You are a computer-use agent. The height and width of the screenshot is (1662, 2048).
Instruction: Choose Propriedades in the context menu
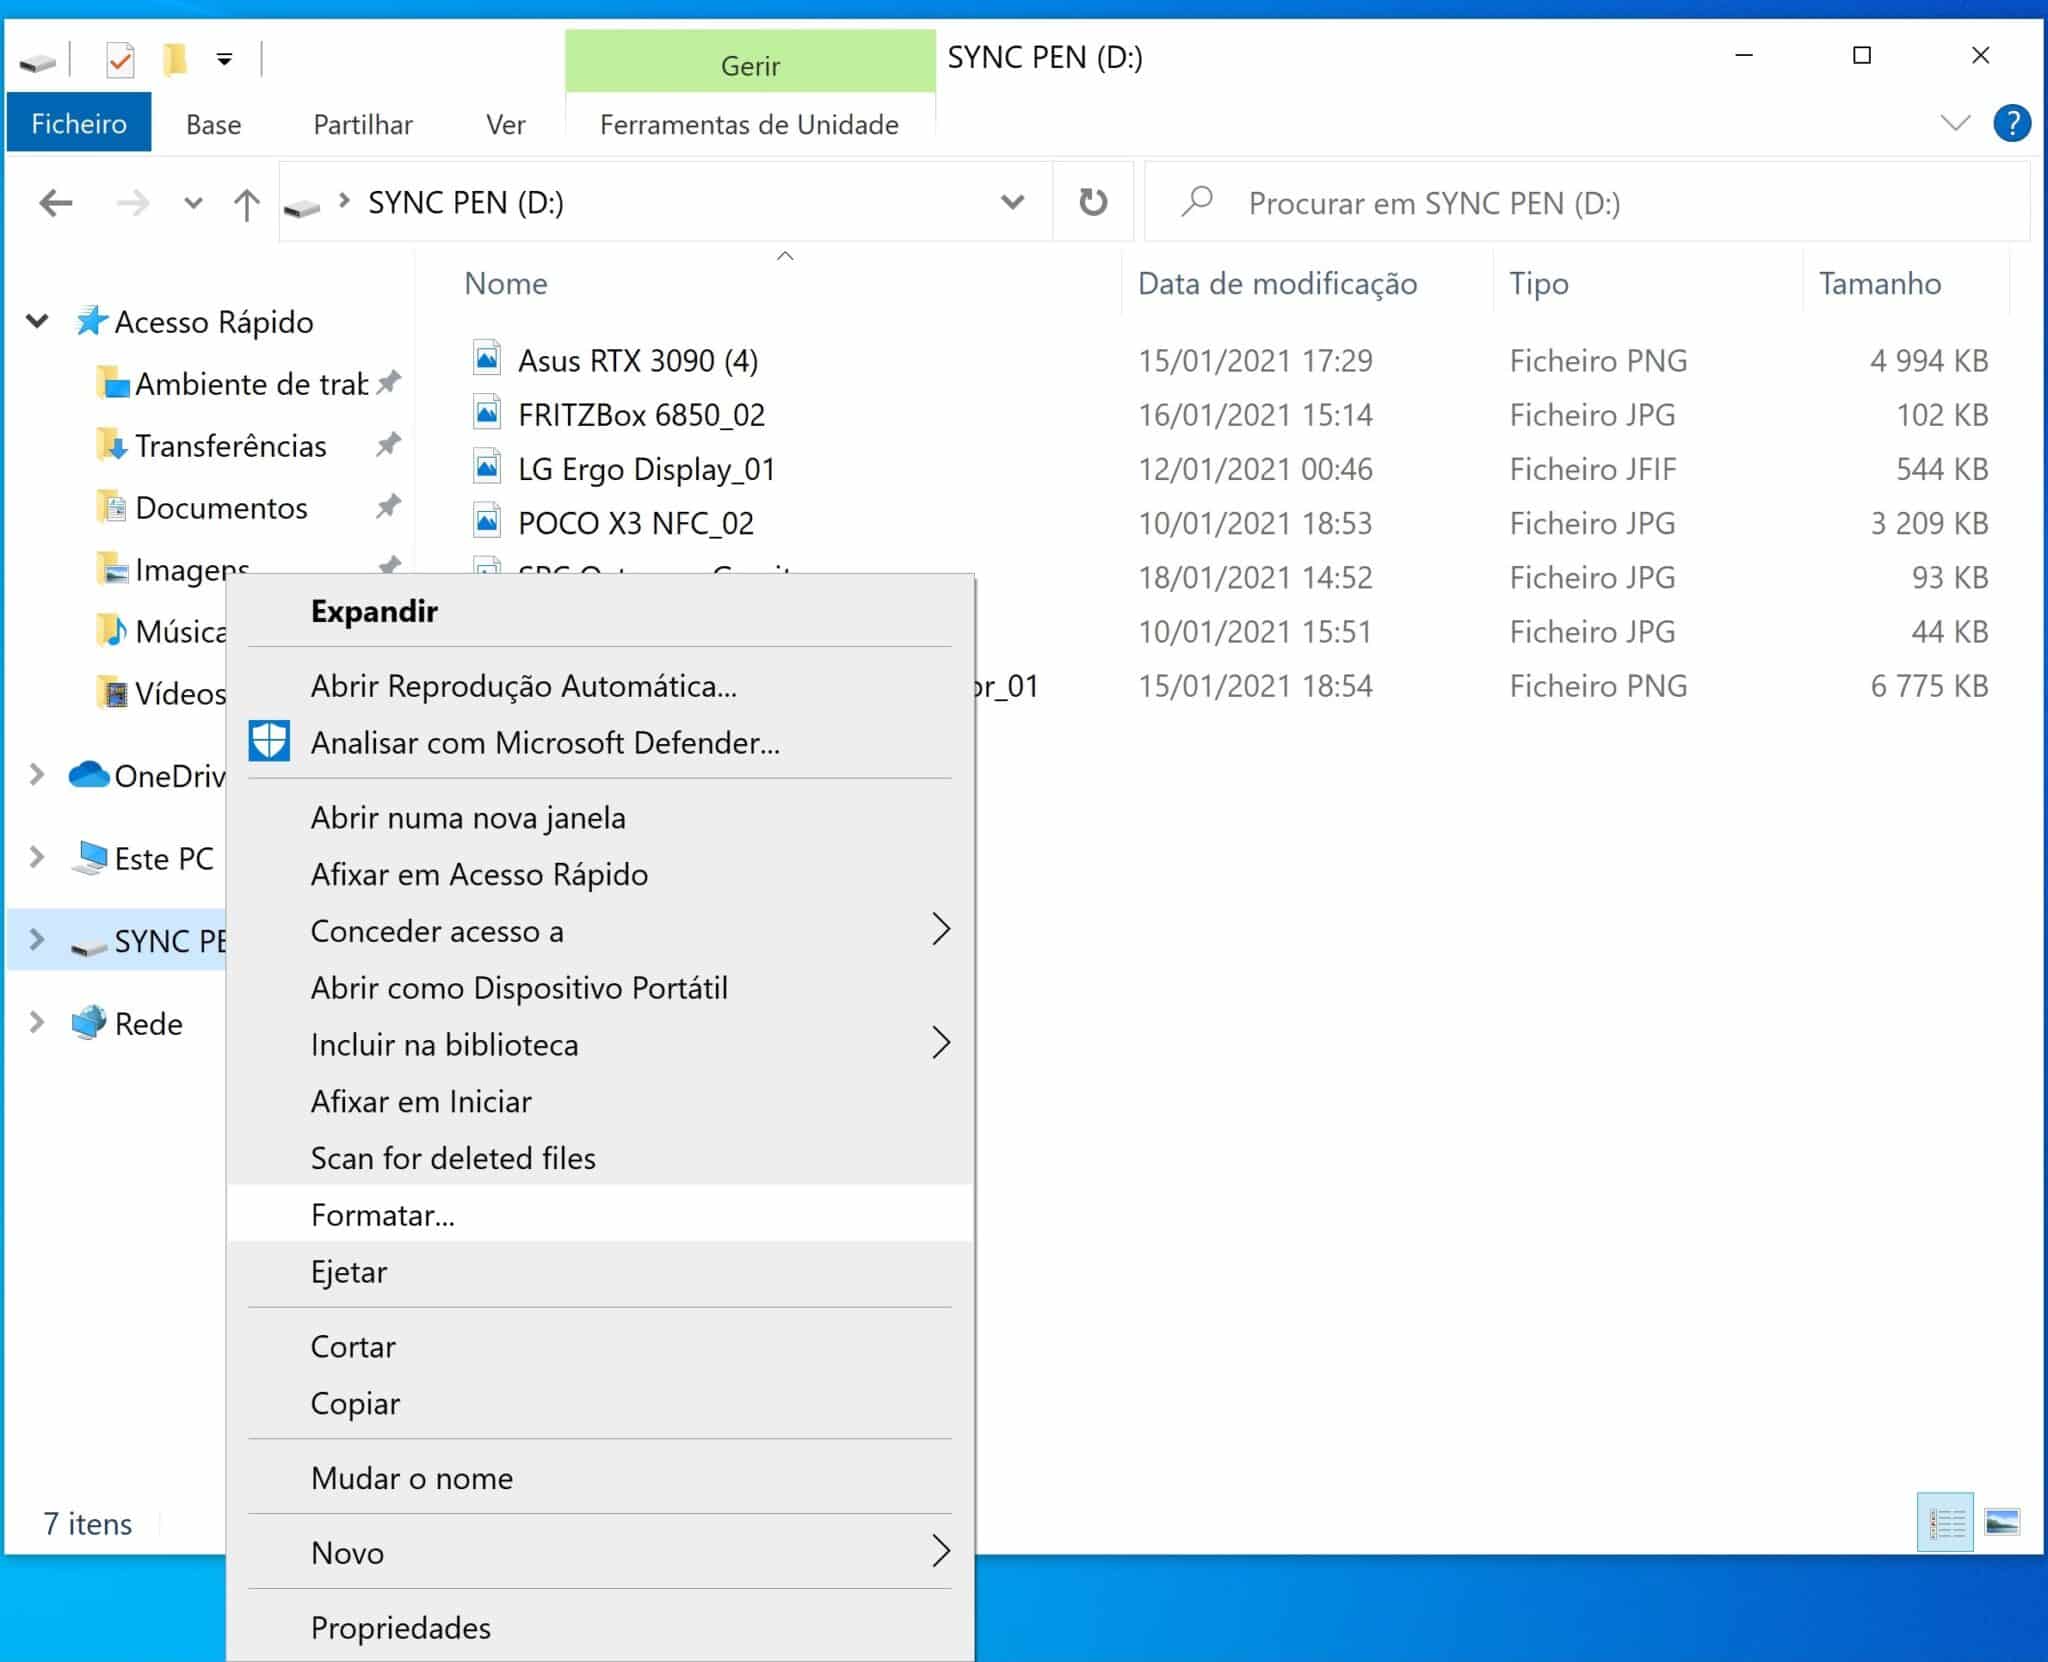(x=600, y=1628)
